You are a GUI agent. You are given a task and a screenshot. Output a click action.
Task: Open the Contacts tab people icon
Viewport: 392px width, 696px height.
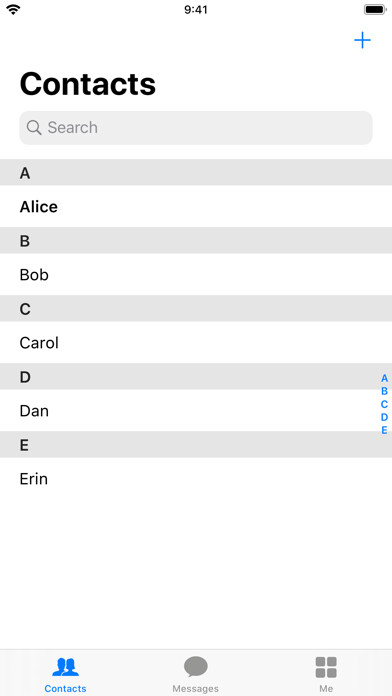[x=65, y=667]
